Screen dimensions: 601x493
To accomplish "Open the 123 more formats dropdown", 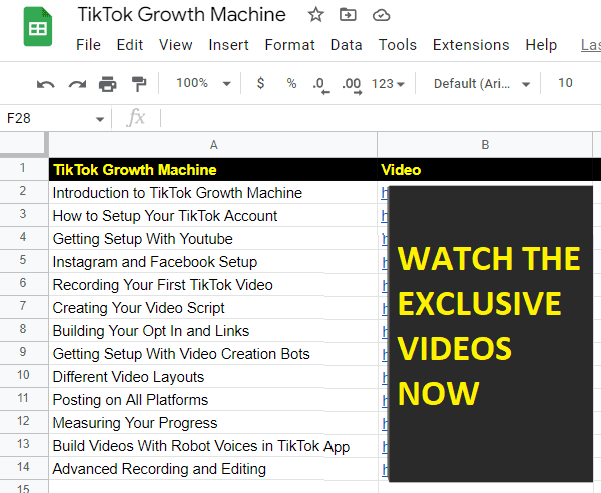I will coord(388,84).
